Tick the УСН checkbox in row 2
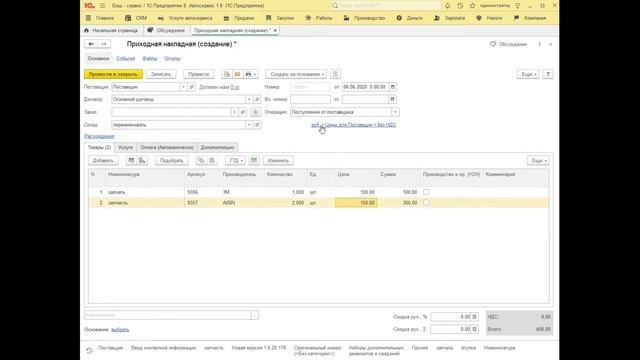640x360 pixels. coord(426,202)
